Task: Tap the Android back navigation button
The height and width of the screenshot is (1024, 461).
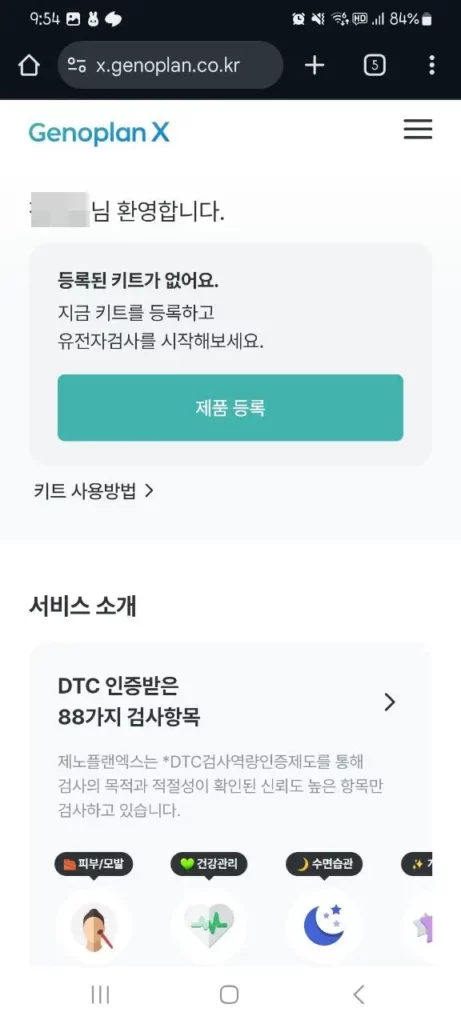Action: (358, 994)
